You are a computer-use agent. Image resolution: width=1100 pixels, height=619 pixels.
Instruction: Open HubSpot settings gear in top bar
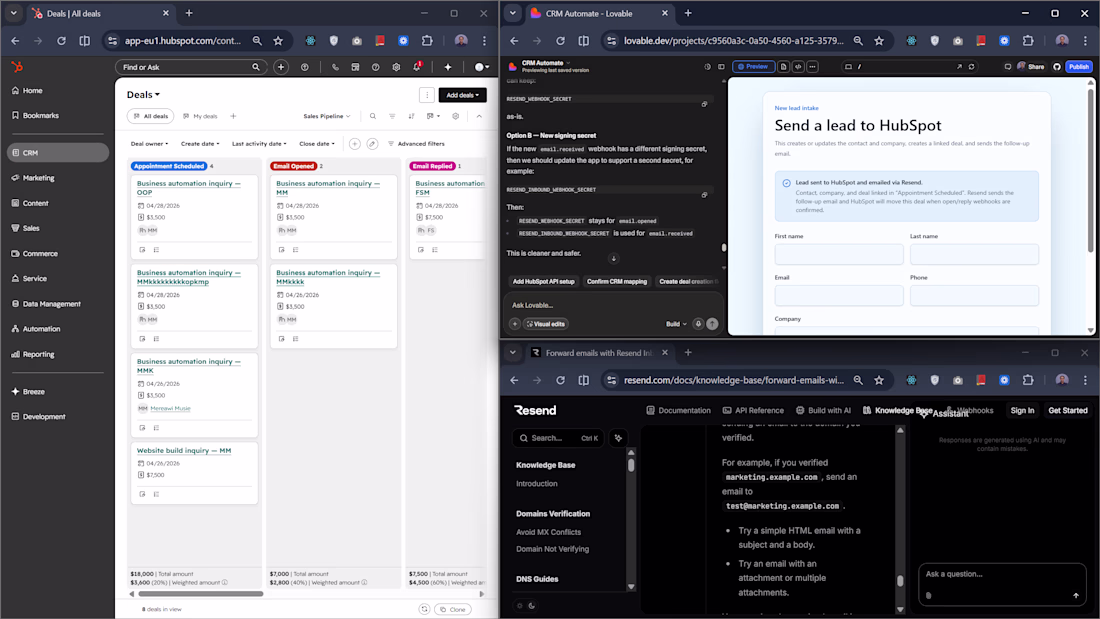(396, 67)
